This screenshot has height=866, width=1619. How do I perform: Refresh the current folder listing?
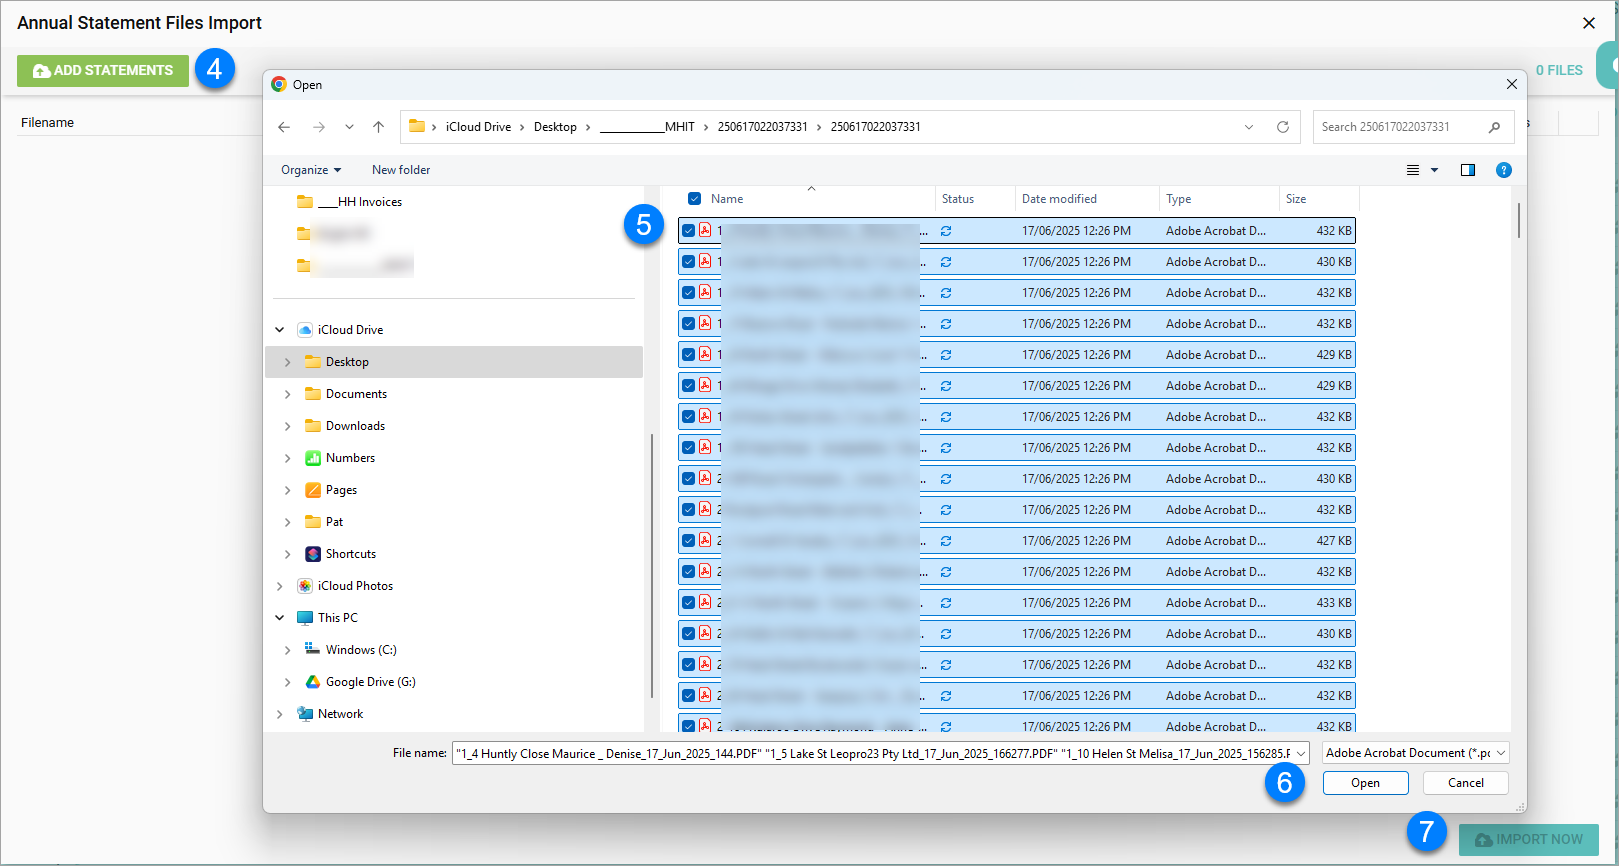(x=1282, y=127)
